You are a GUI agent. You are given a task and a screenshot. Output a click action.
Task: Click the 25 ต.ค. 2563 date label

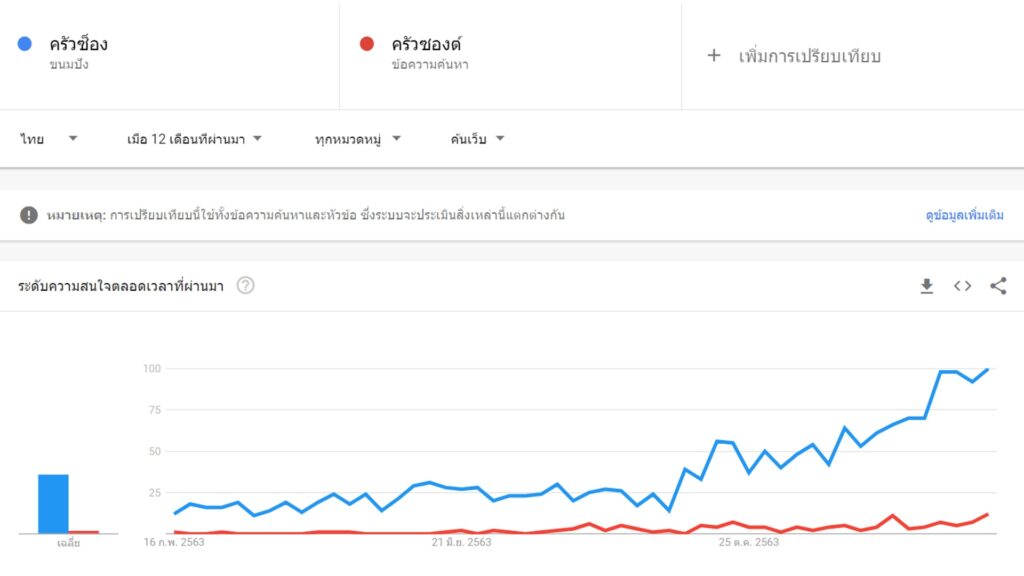[748, 542]
